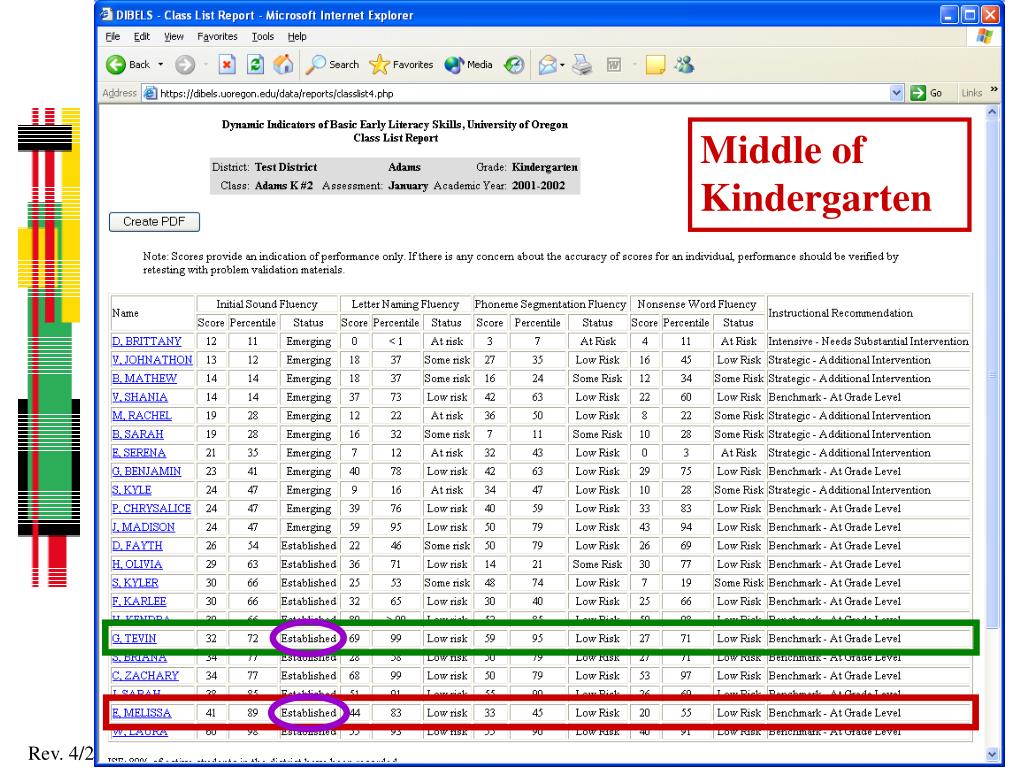Open the History clock icon
This screenshot has width=1024, height=768.
[x=515, y=65]
